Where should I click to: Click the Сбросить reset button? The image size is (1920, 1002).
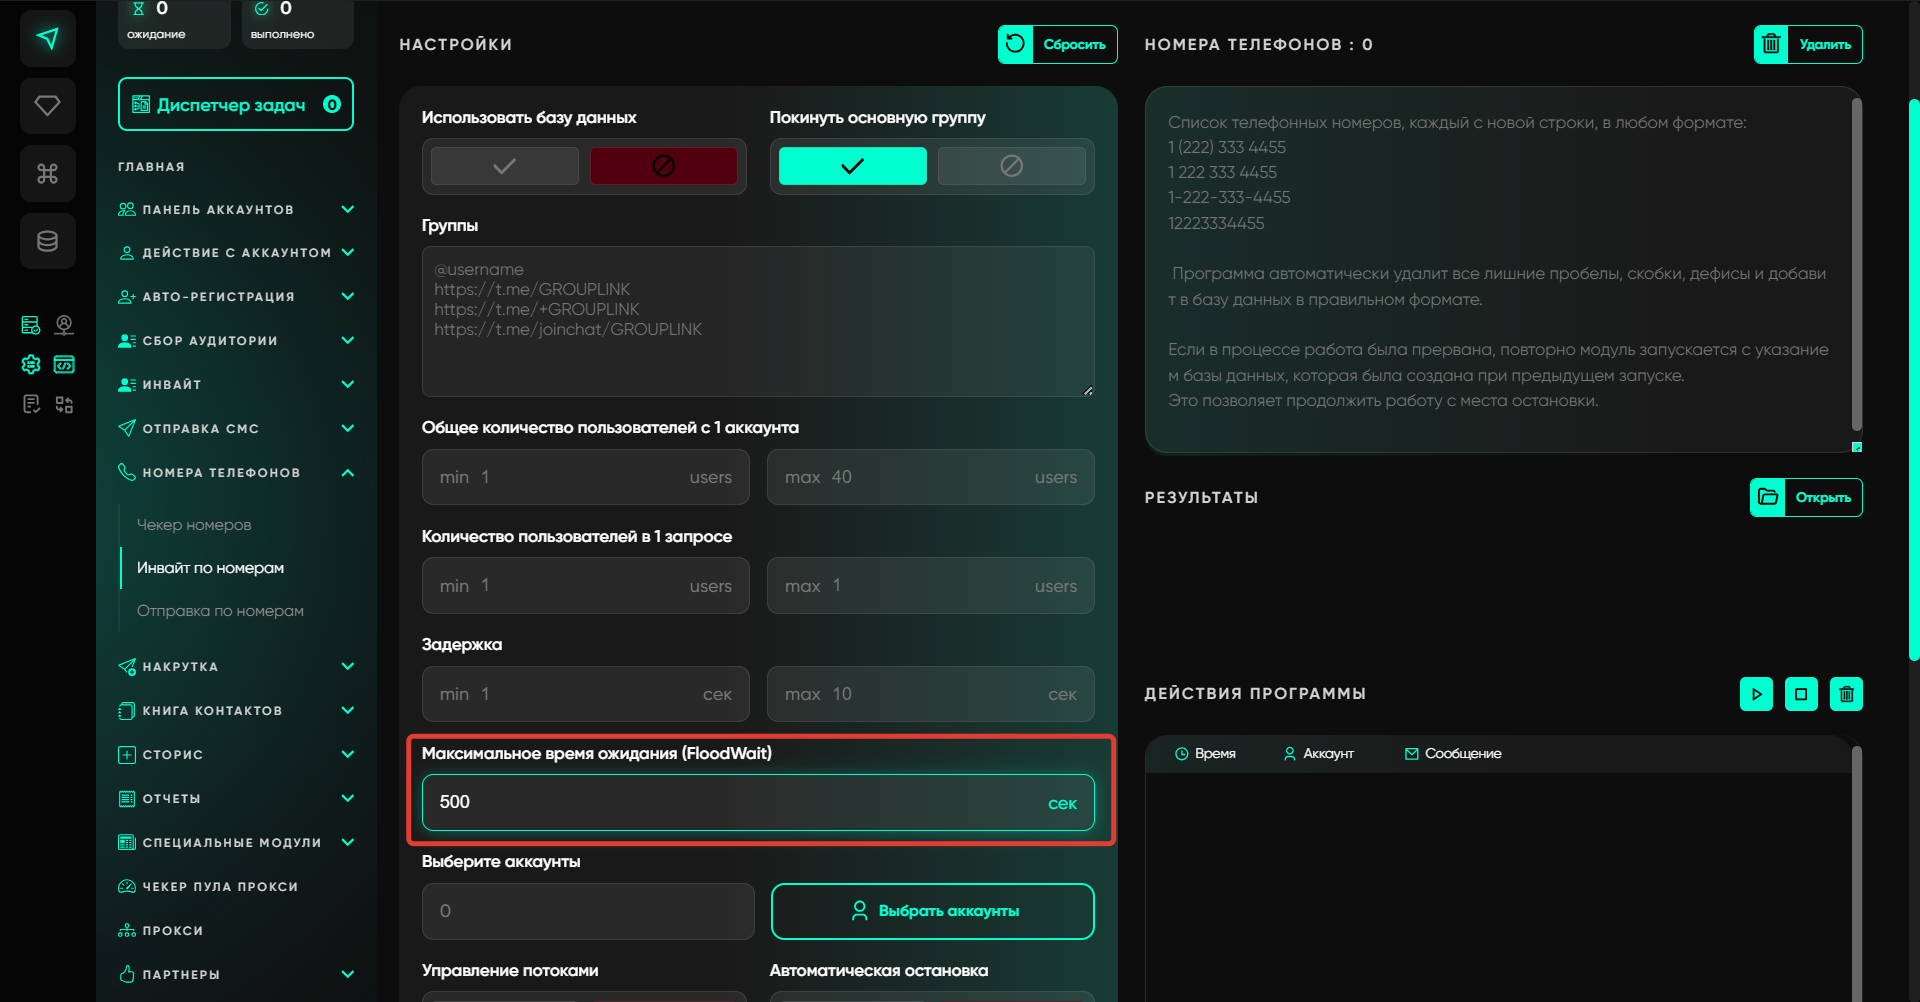coord(1057,45)
